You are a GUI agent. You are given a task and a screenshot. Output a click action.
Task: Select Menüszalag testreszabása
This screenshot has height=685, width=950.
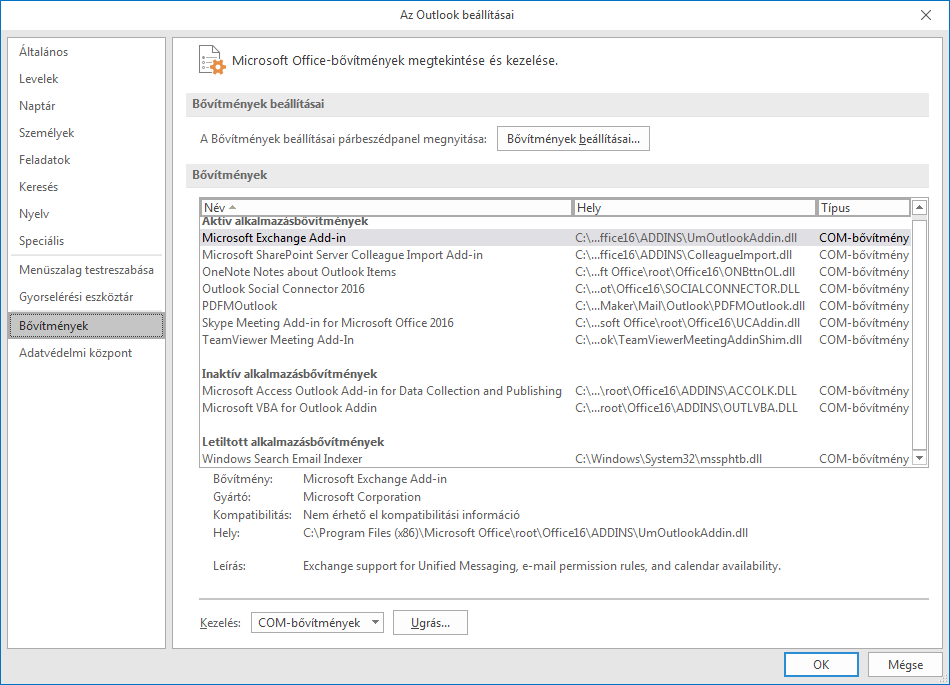86,270
